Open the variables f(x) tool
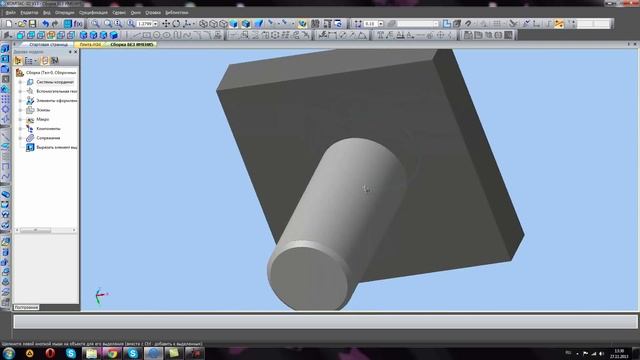The image size is (640, 360). coord(78,24)
